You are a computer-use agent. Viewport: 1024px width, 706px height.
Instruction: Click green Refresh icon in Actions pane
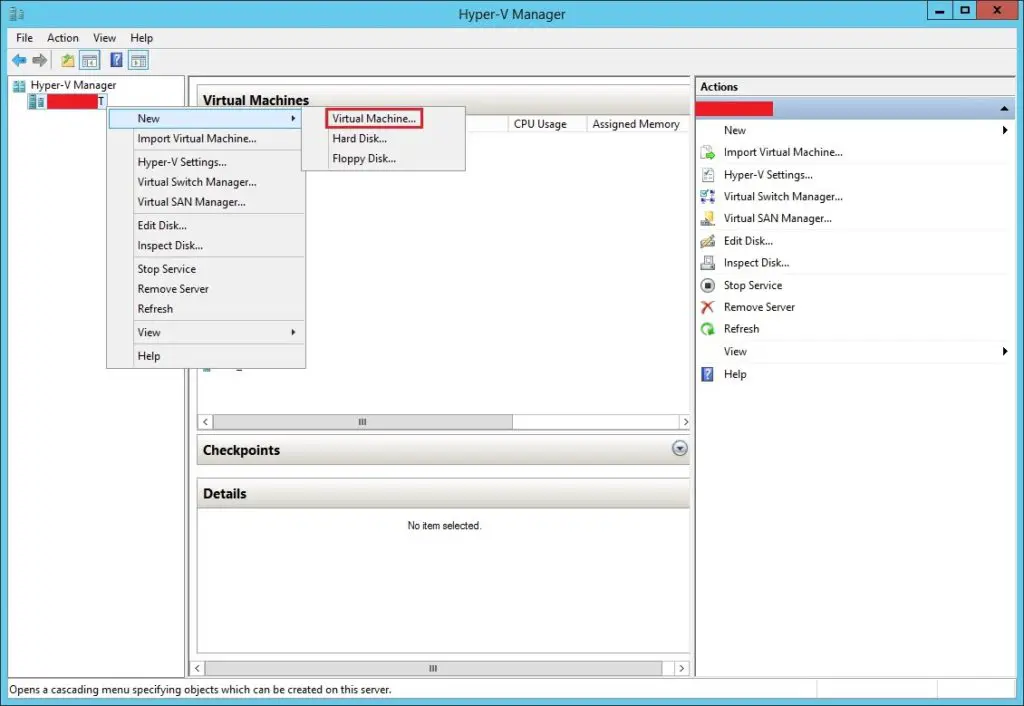pyautogui.click(x=707, y=329)
